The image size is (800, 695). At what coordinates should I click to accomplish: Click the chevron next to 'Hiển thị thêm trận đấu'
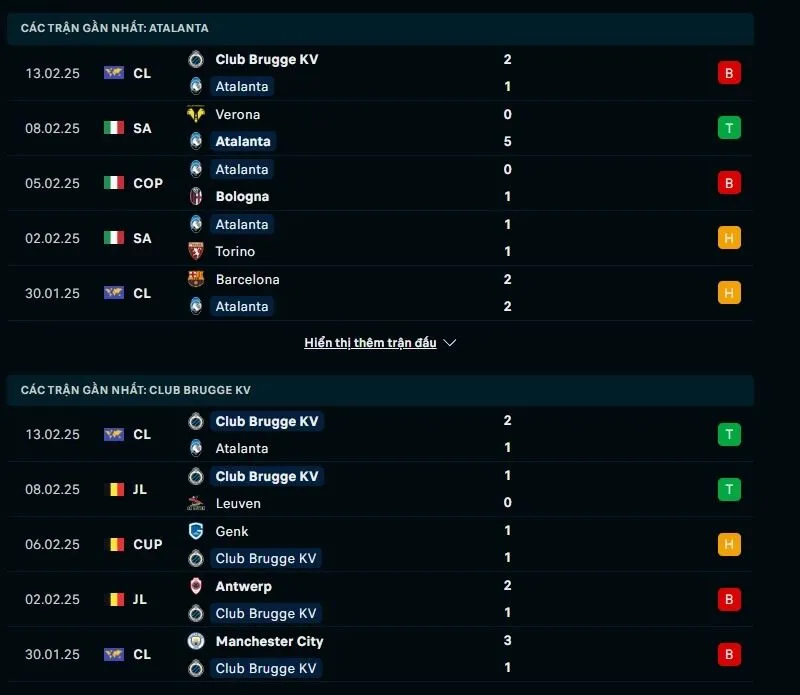click(x=450, y=343)
